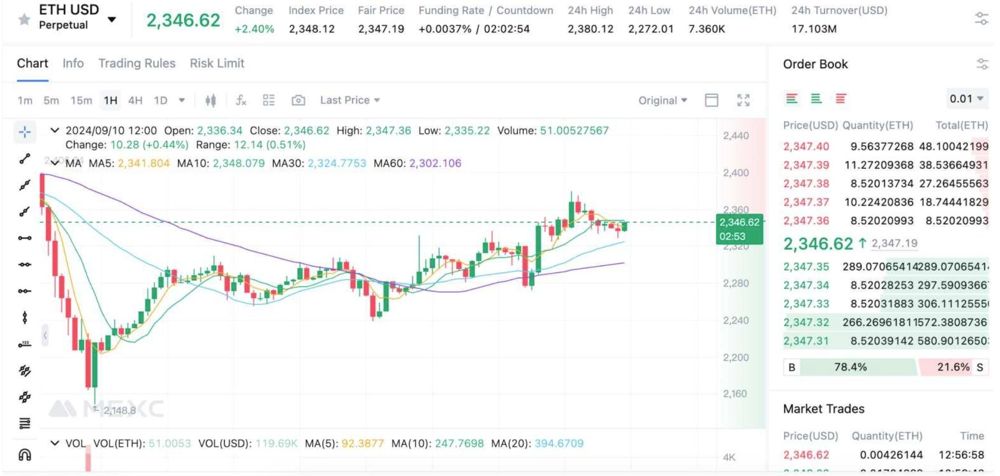This screenshot has height=476, width=1000.
Task: Show only buy orders in order book
Action: coord(816,98)
